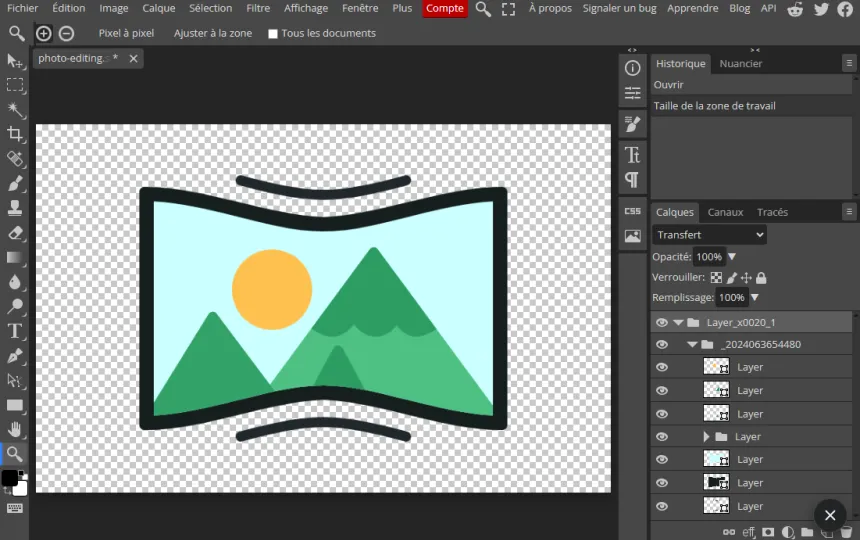Screen dimensions: 860x540
Task: Open the Filtre menu
Action: (x=258, y=8)
